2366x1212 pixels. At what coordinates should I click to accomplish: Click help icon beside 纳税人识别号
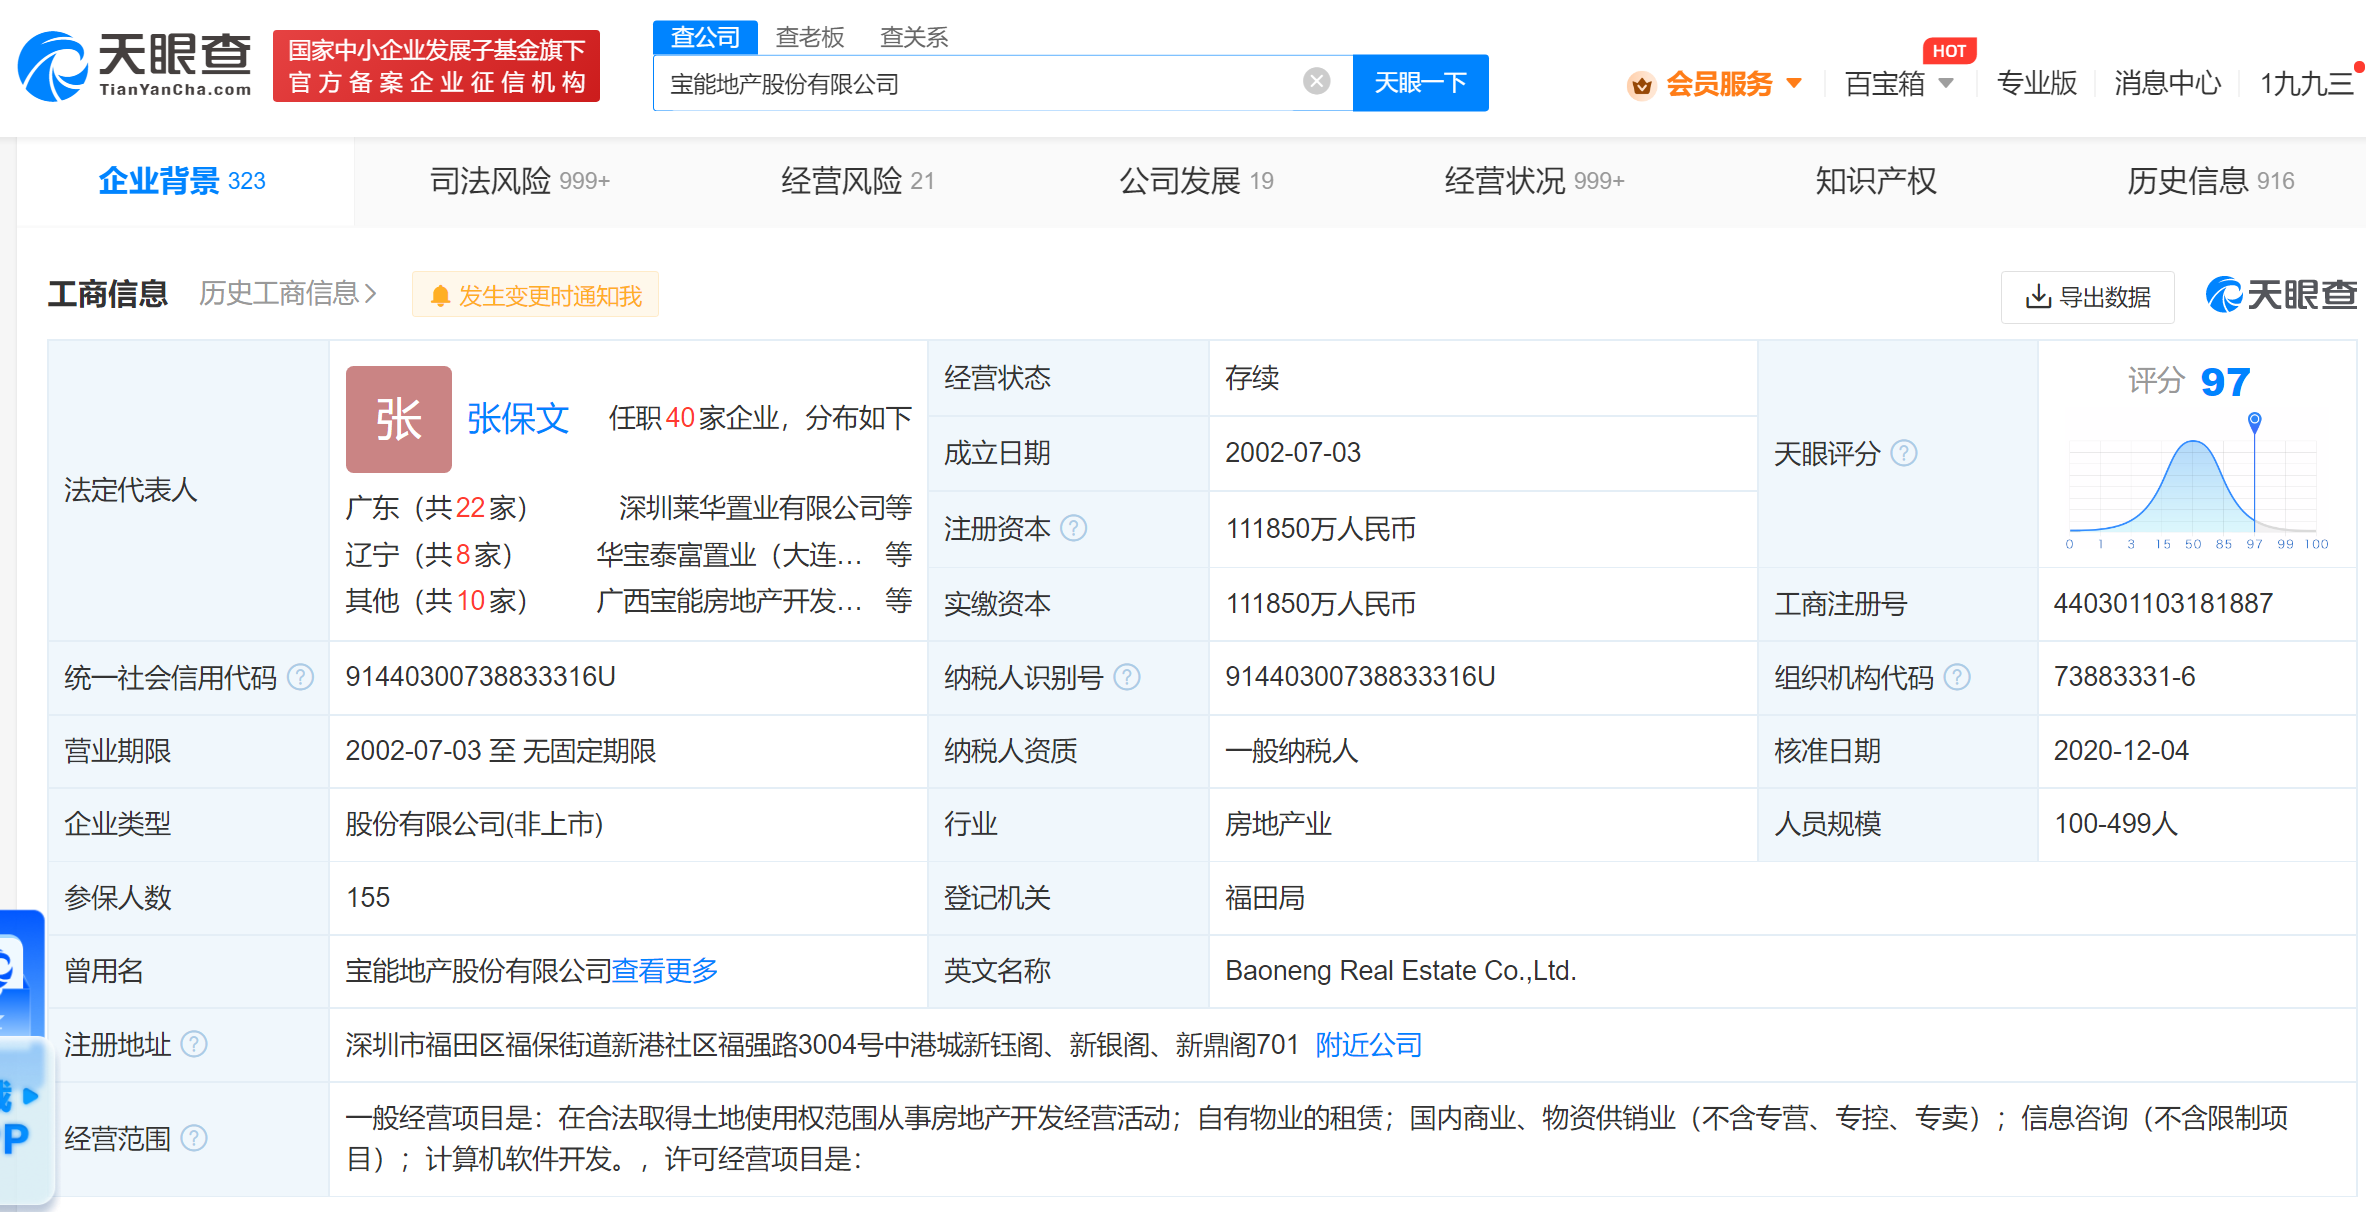[1126, 677]
